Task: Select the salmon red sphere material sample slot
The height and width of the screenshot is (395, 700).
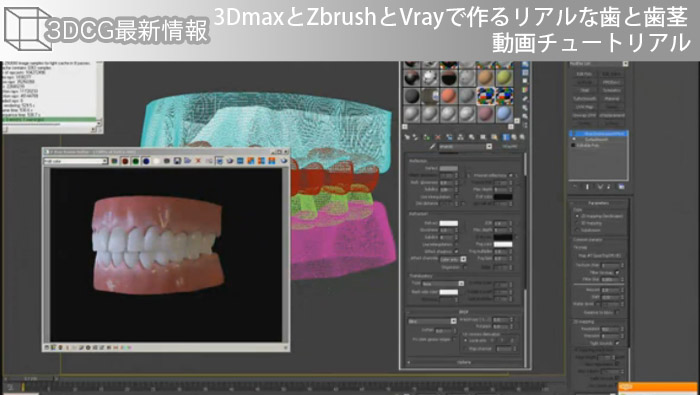Action: coord(448,96)
